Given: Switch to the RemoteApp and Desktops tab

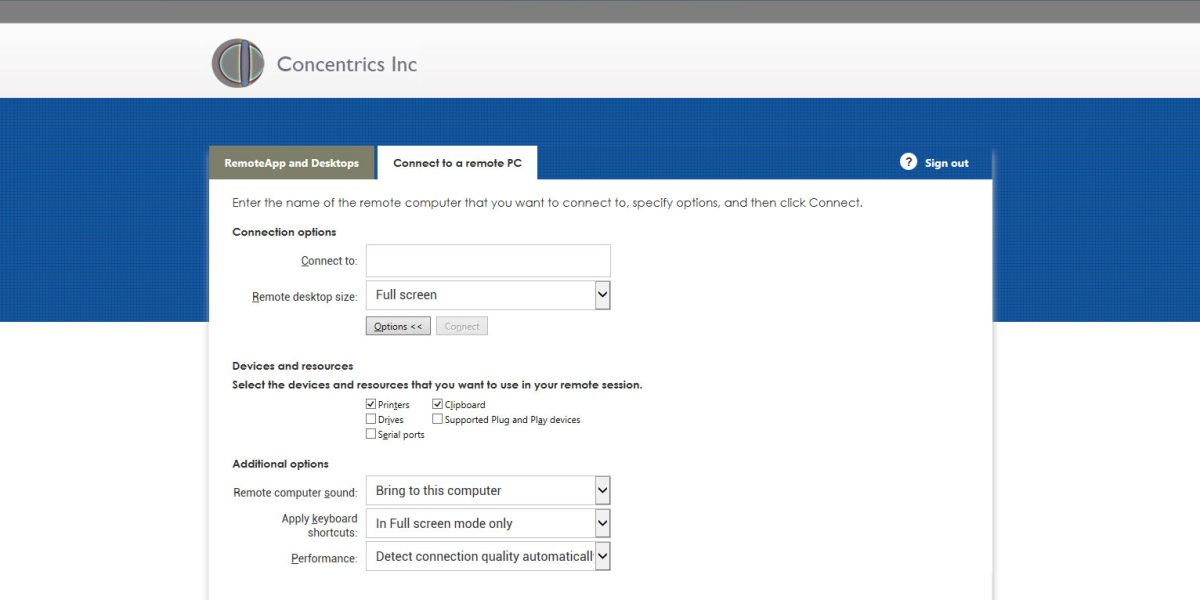Looking at the screenshot, I should click(x=291, y=162).
